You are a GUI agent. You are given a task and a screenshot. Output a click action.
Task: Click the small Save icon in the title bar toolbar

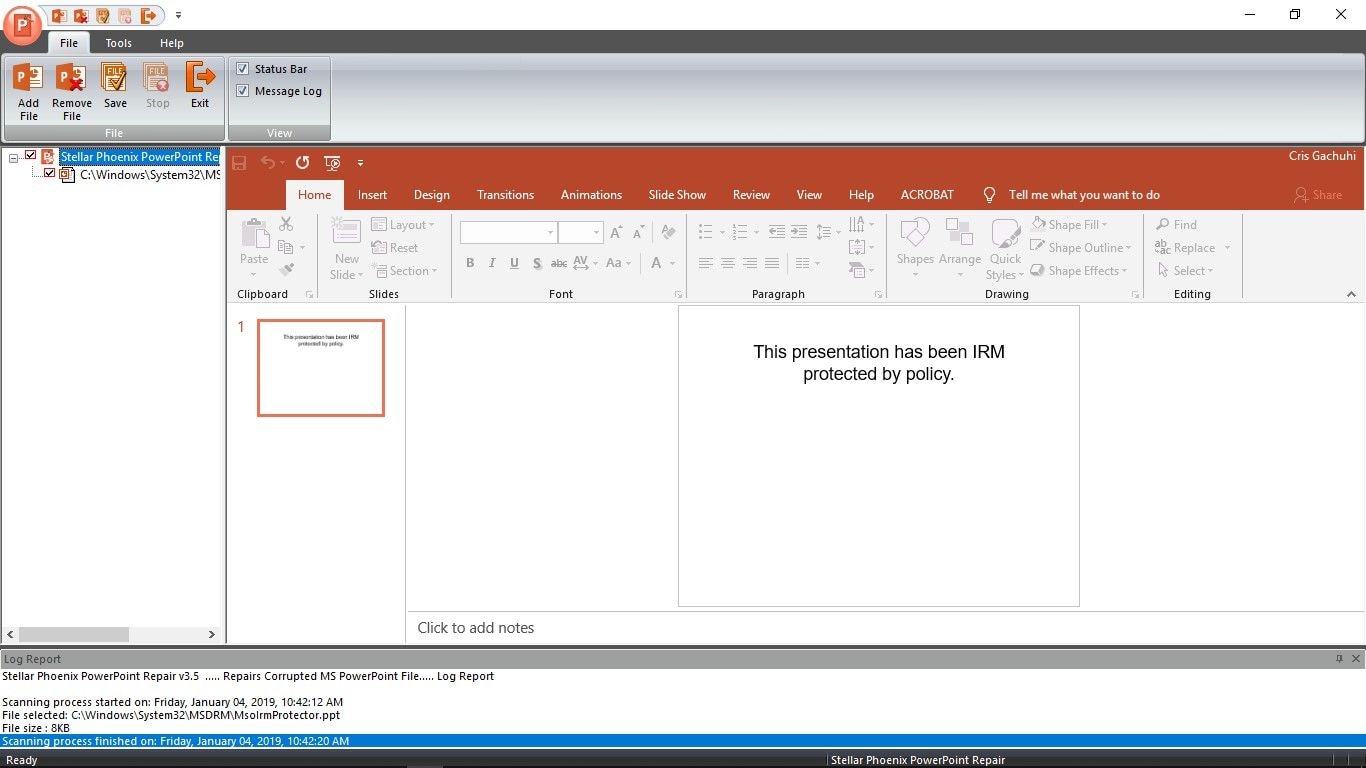103,15
